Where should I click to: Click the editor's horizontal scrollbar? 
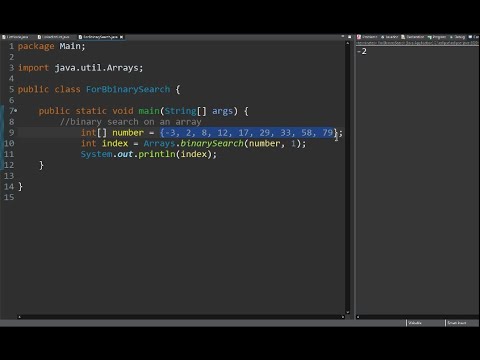pyautogui.click(x=181, y=317)
